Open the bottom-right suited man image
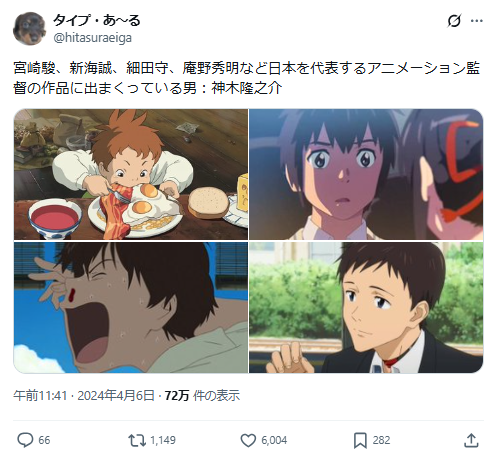The width and height of the screenshot is (497, 454). point(366,307)
